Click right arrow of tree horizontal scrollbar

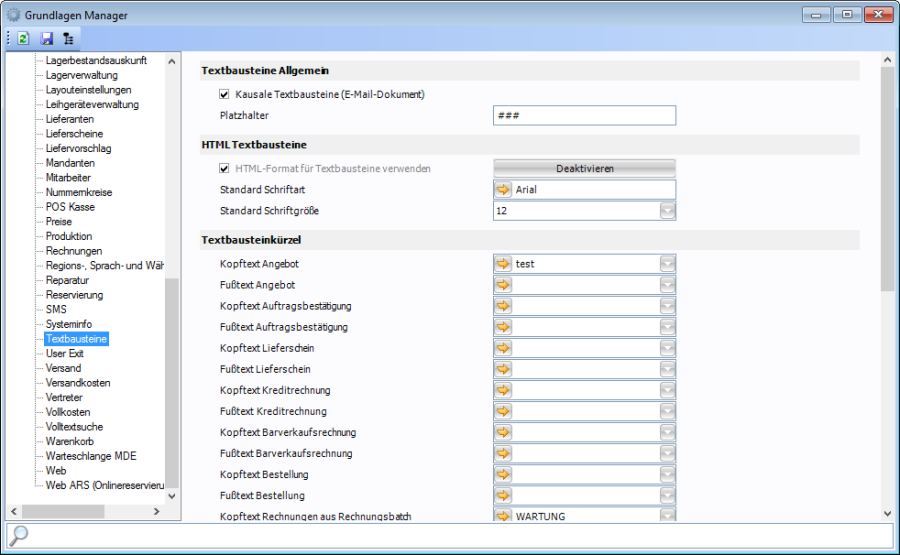[155, 512]
